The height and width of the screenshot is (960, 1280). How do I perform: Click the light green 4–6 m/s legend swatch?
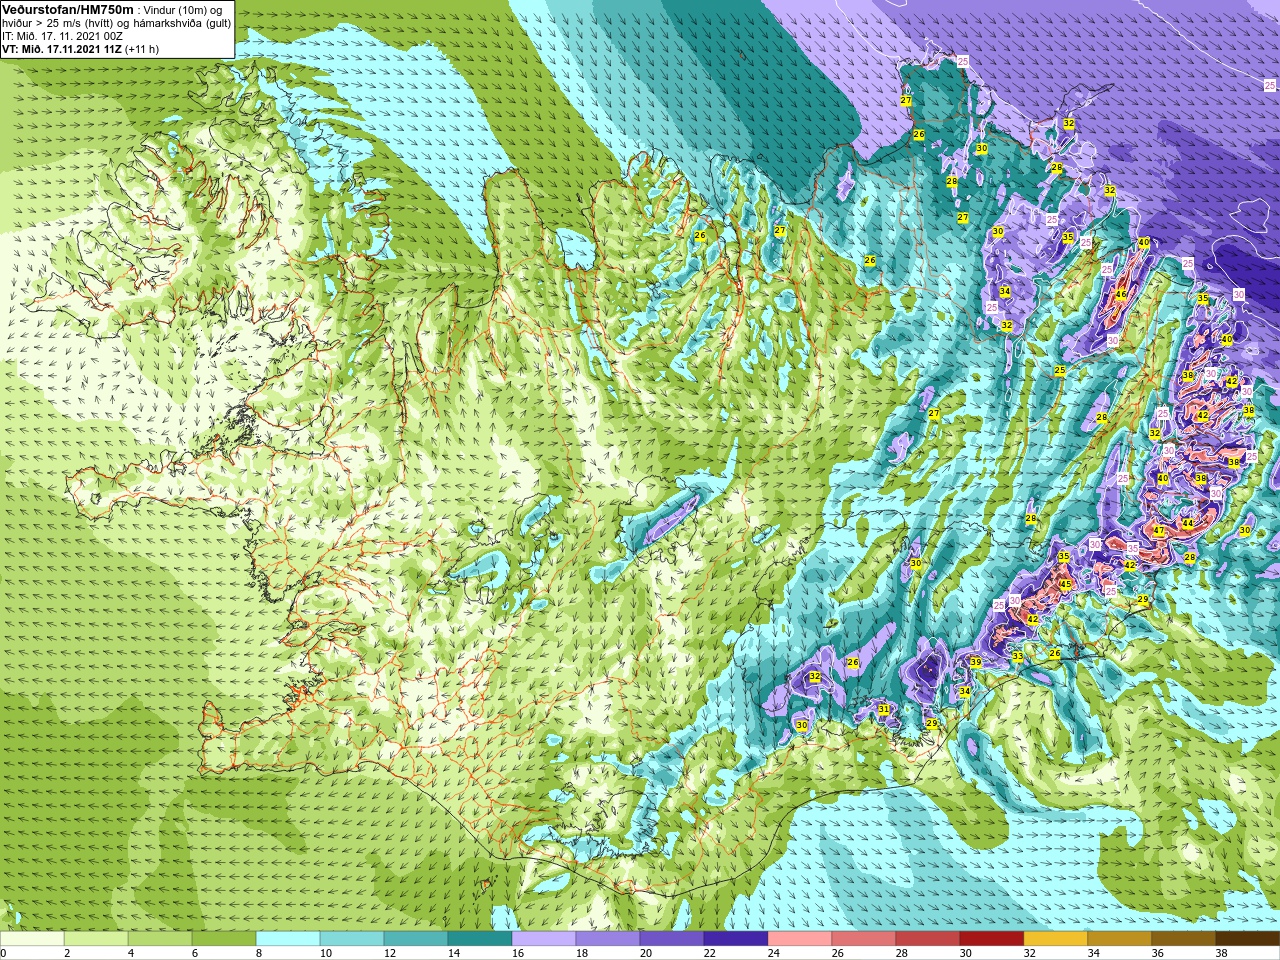[160, 939]
